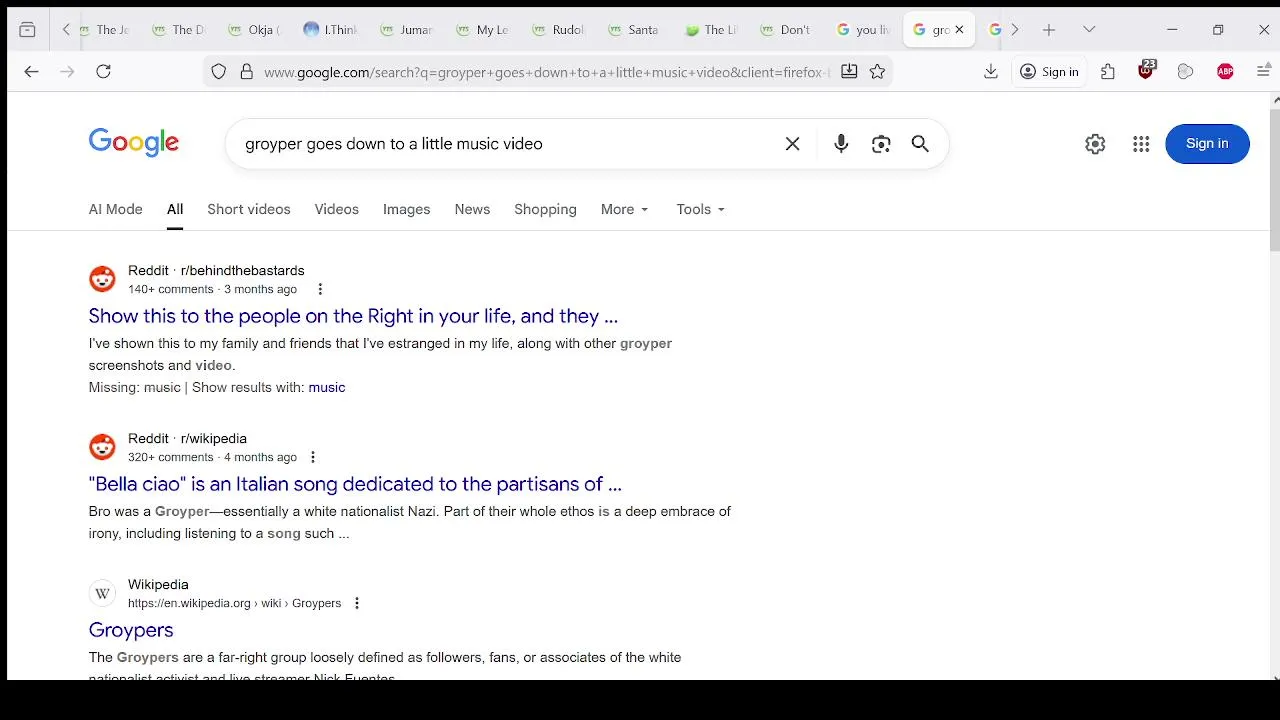The width and height of the screenshot is (1280, 720).
Task: Open Adblock Plus ABP extension
Action: point(1225,71)
